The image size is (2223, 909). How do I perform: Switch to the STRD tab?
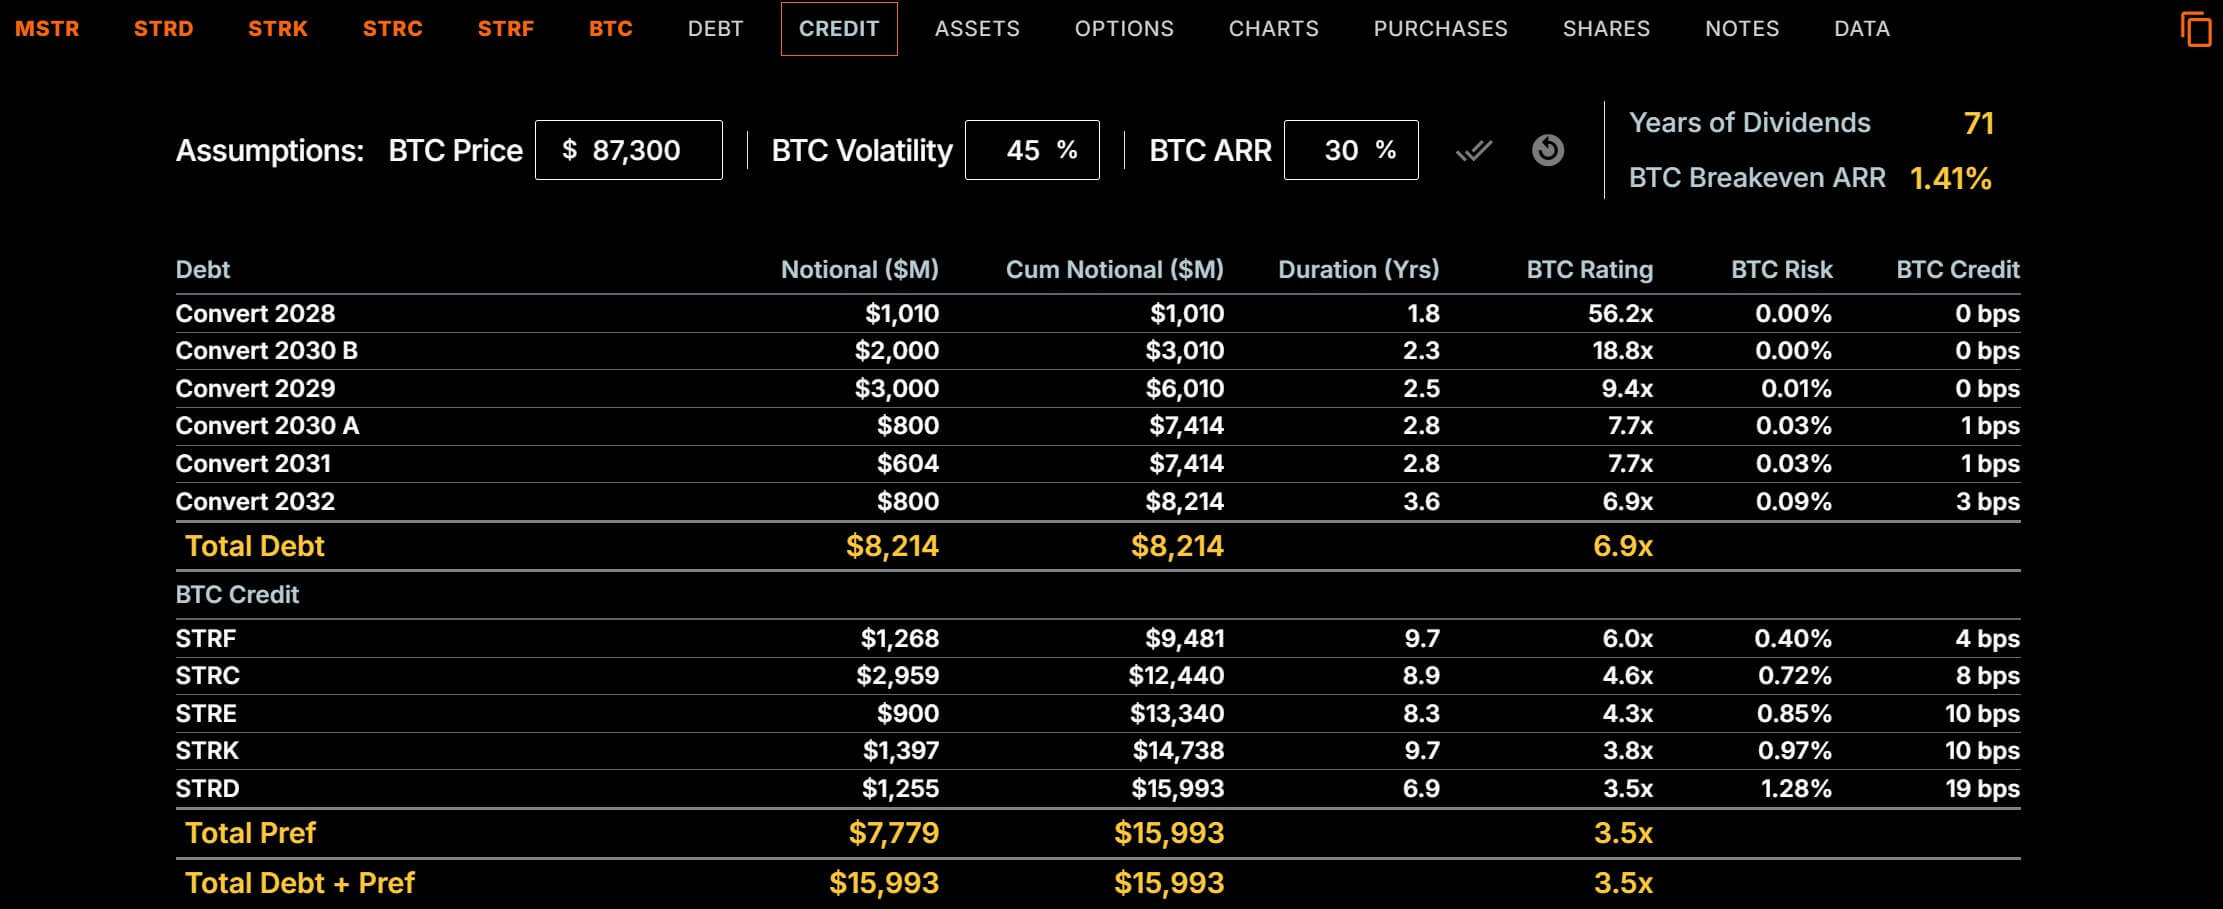click(x=163, y=29)
